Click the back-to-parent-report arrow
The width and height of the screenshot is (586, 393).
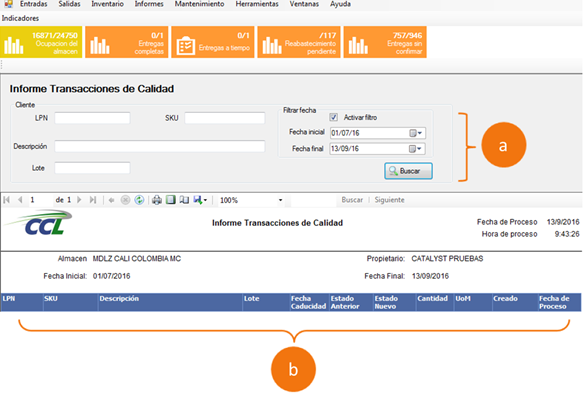(111, 200)
